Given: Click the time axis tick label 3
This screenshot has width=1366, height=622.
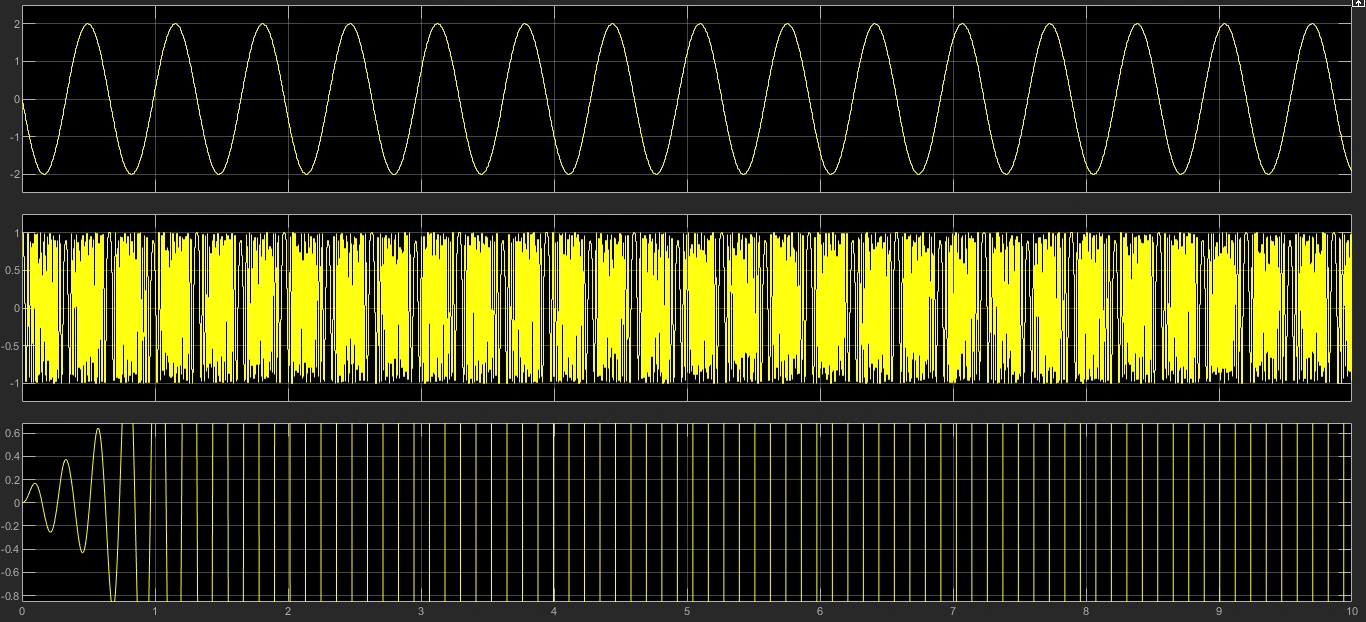Looking at the screenshot, I should [421, 610].
